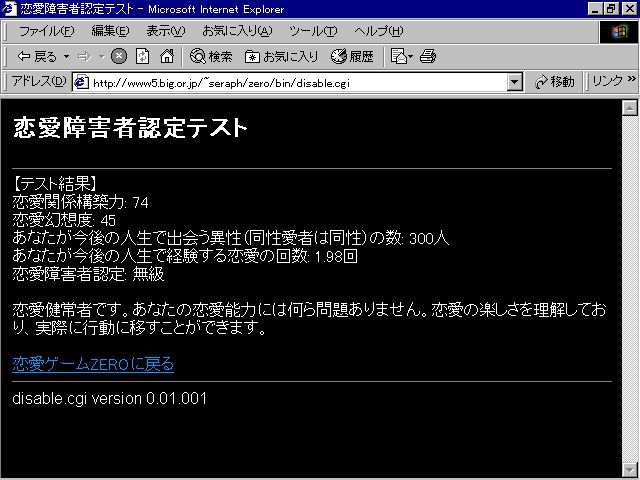640x480 pixels.
Task: Click the page icon in address bar
Action: tap(81, 82)
